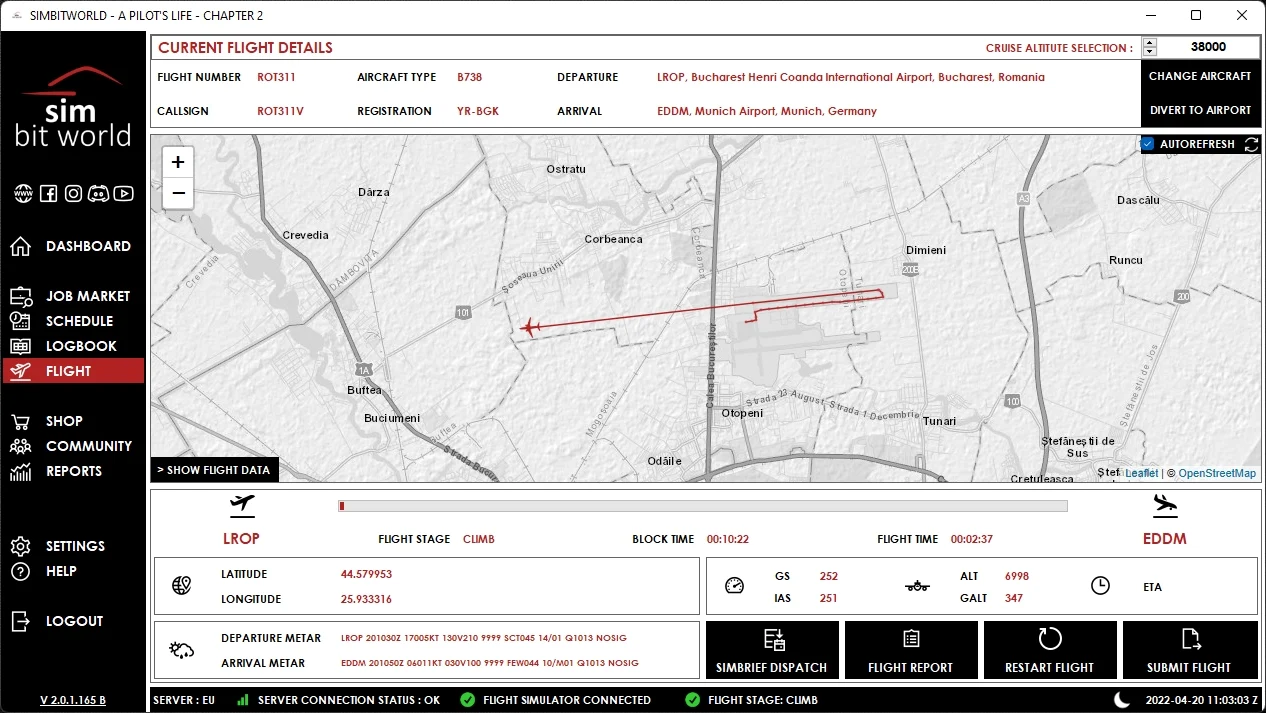Viewport: 1266px width, 713px height.
Task: Click the map refresh arrows icon
Action: coord(1251,145)
